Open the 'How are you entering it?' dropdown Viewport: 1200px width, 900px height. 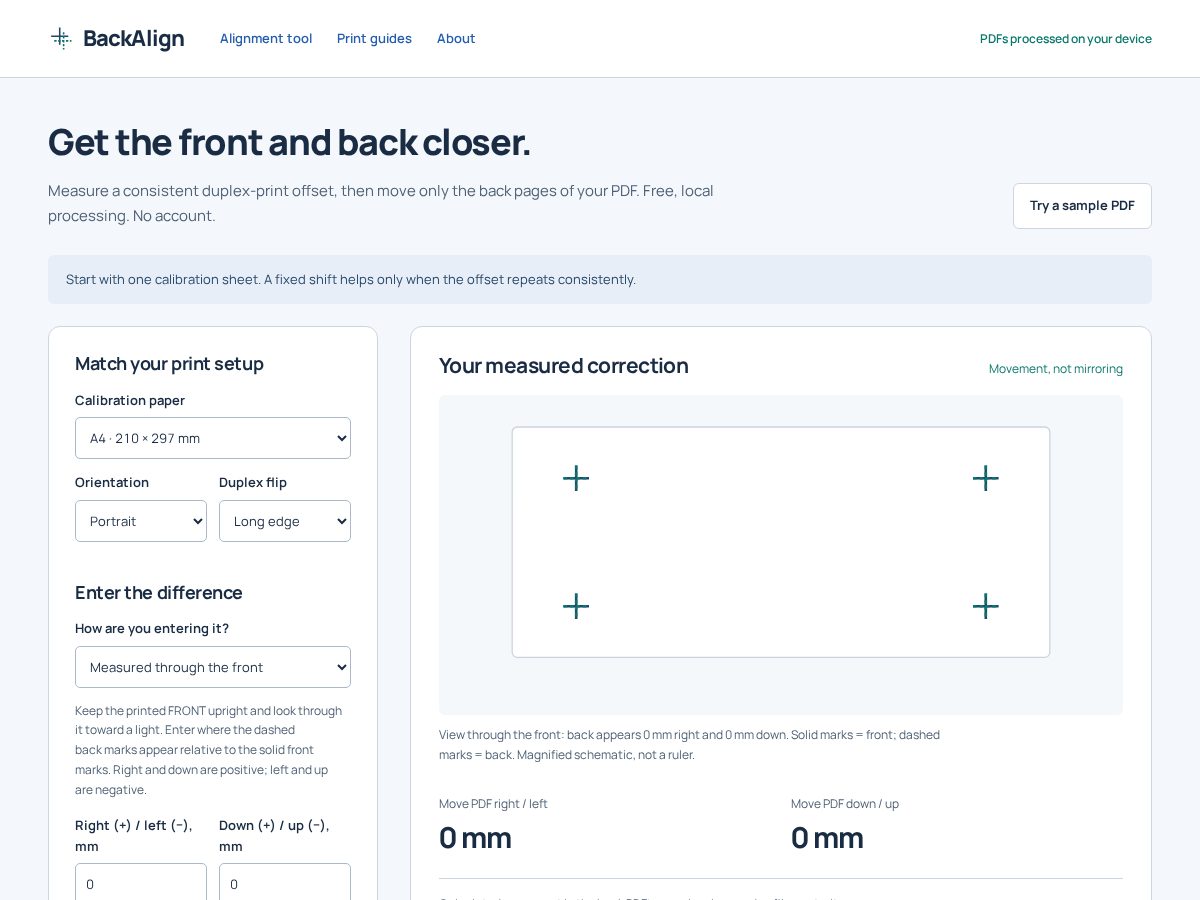point(213,667)
